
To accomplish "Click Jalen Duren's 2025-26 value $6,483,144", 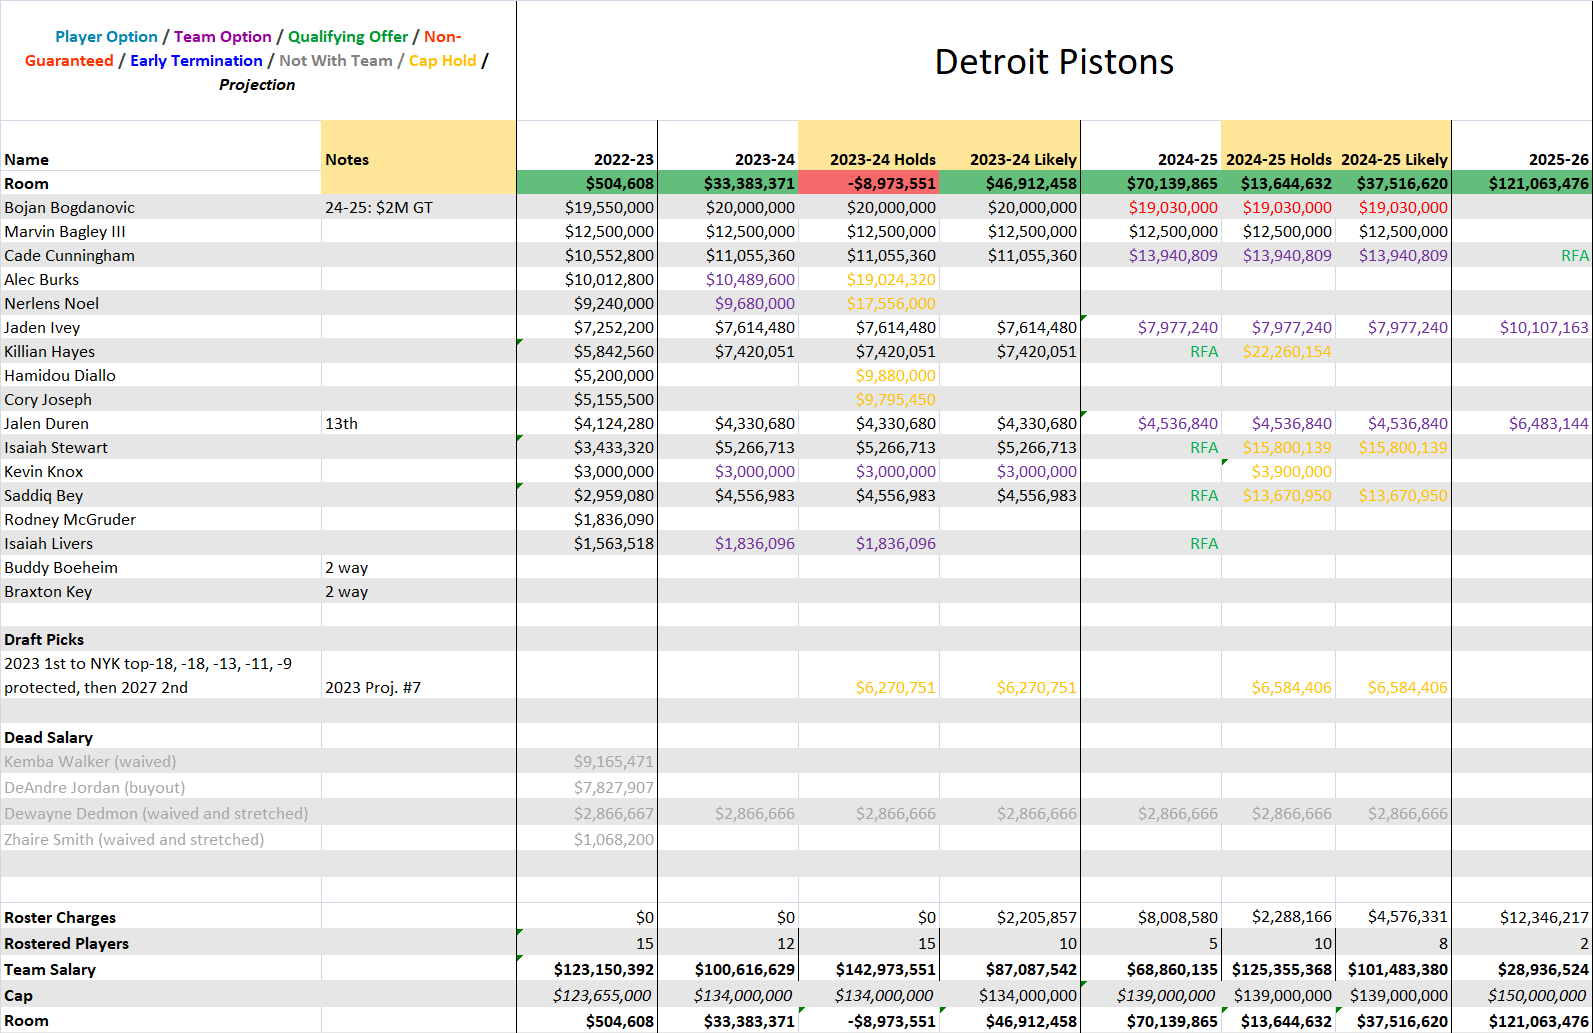I will point(1548,423).
